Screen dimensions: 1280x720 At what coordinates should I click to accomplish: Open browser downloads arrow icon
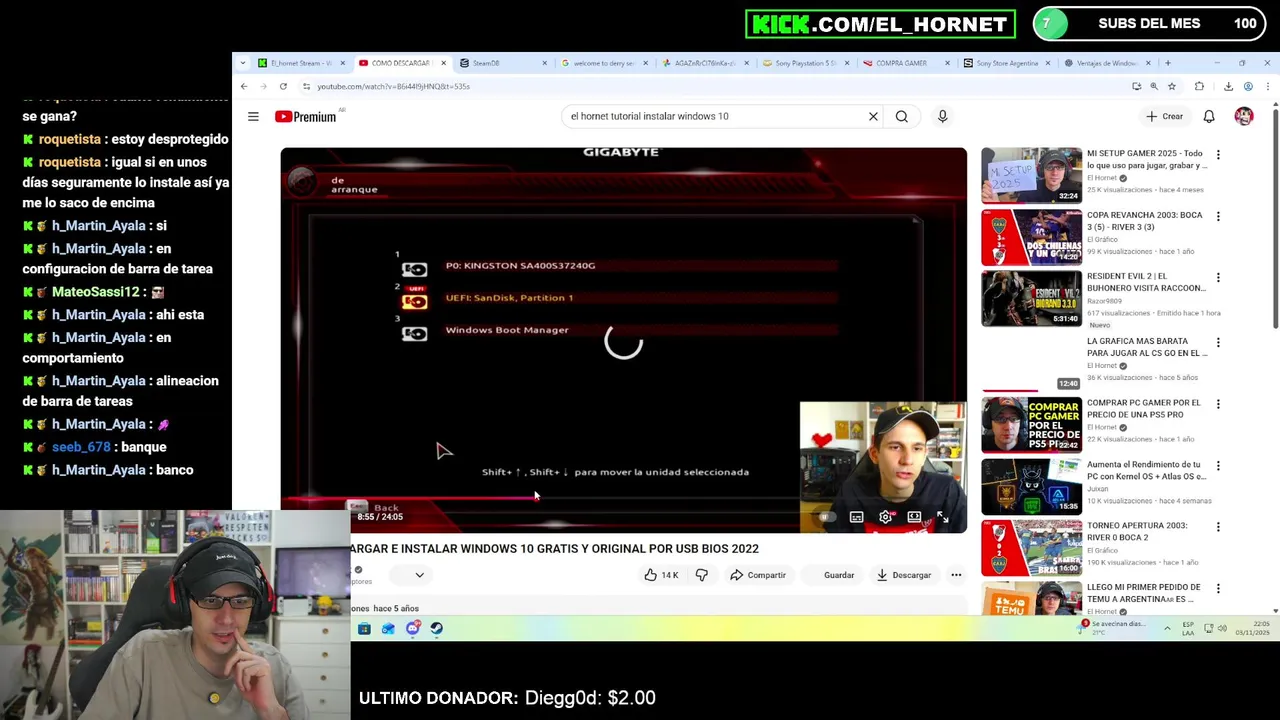click(x=1228, y=87)
